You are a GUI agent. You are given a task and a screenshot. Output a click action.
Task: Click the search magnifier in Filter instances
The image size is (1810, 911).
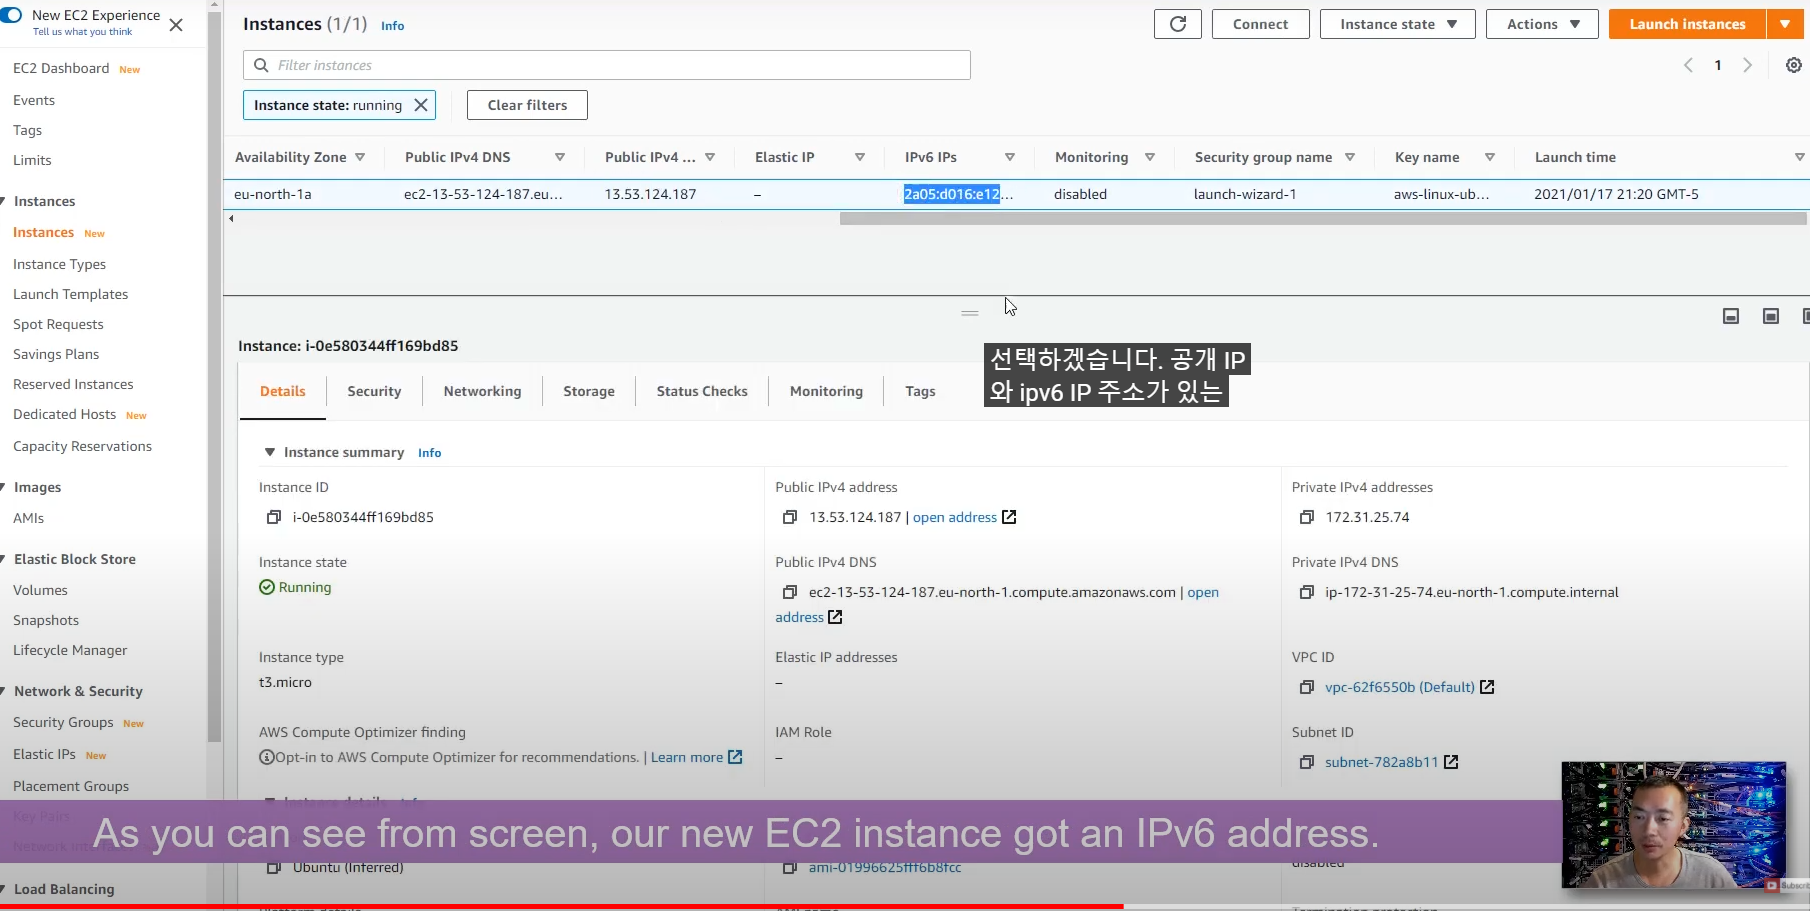(x=261, y=65)
